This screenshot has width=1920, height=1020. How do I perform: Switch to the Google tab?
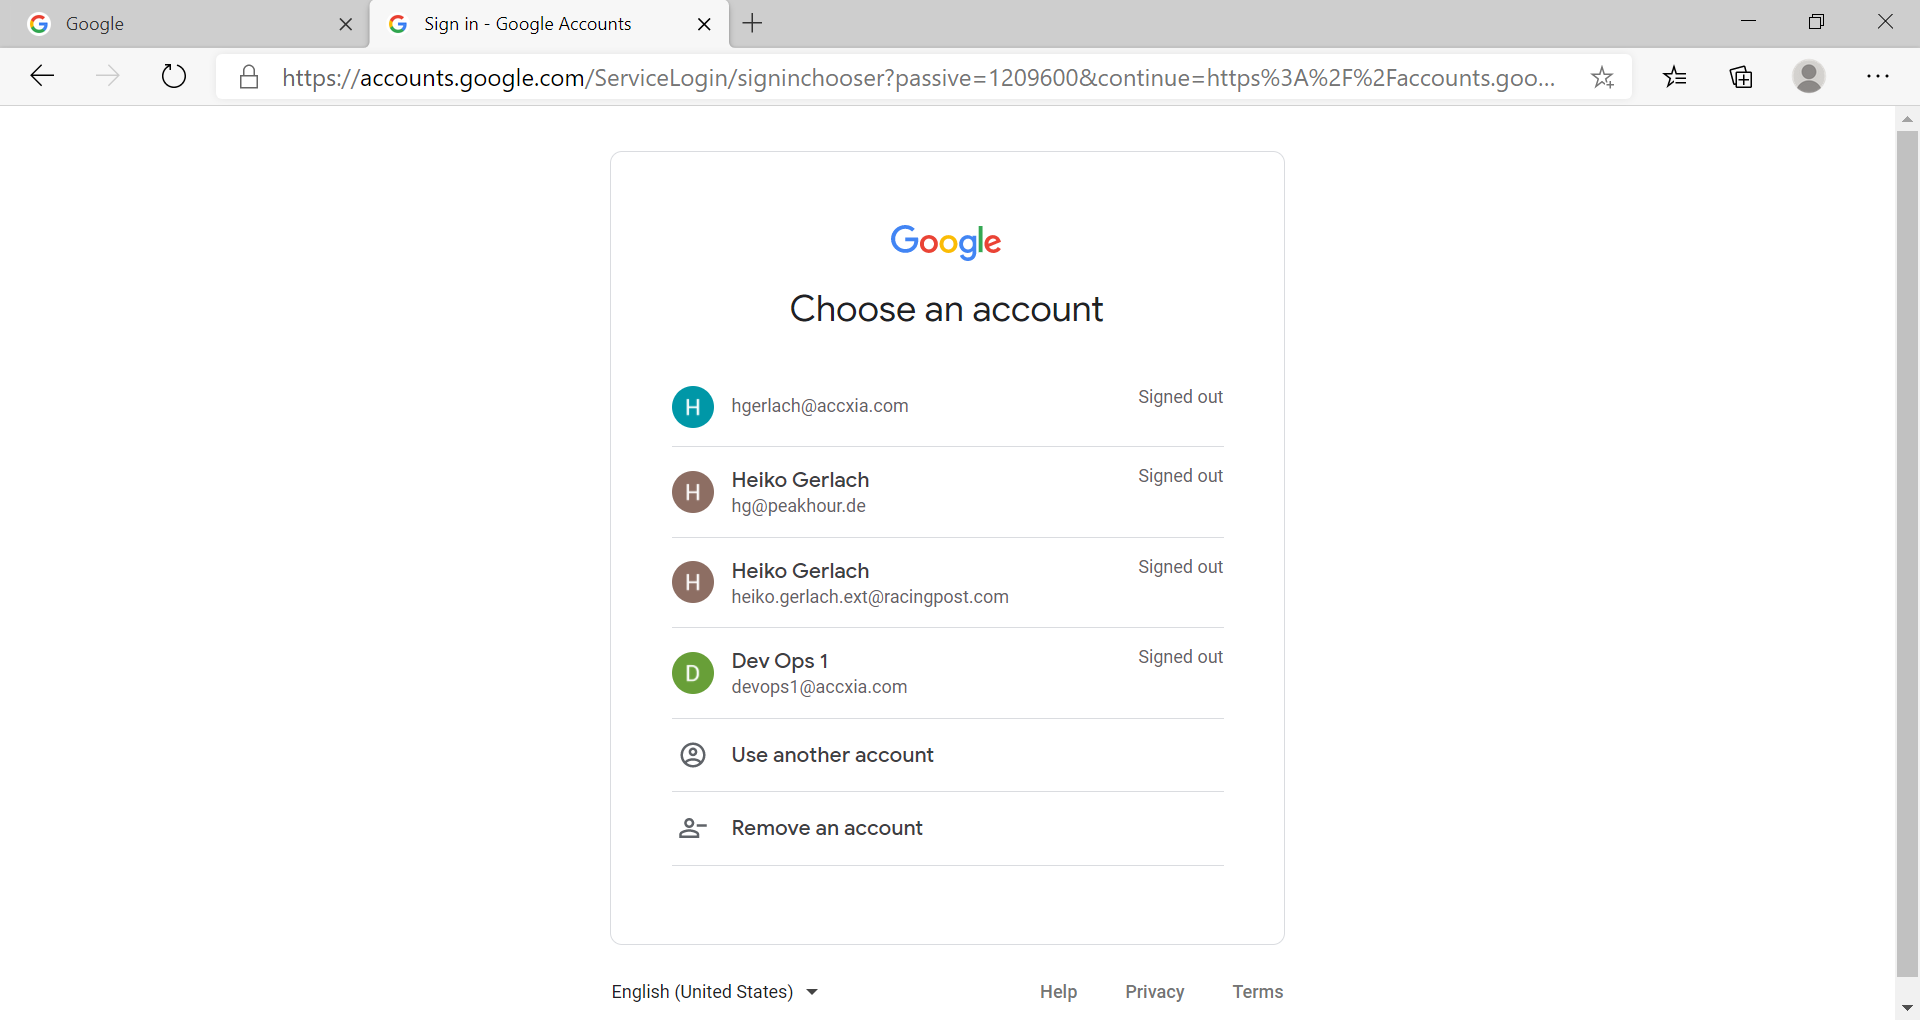click(x=180, y=24)
